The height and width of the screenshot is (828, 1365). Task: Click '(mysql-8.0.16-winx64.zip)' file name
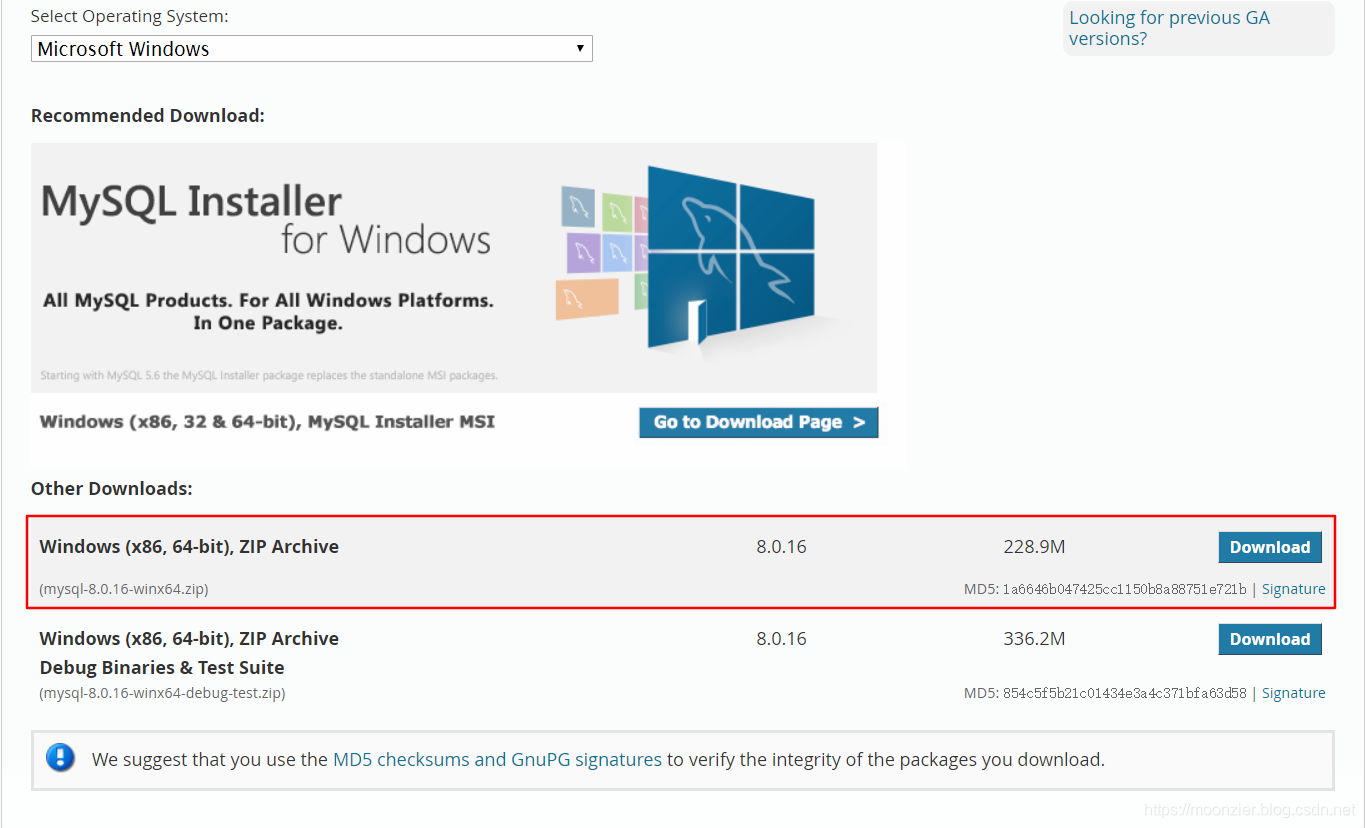click(x=124, y=589)
